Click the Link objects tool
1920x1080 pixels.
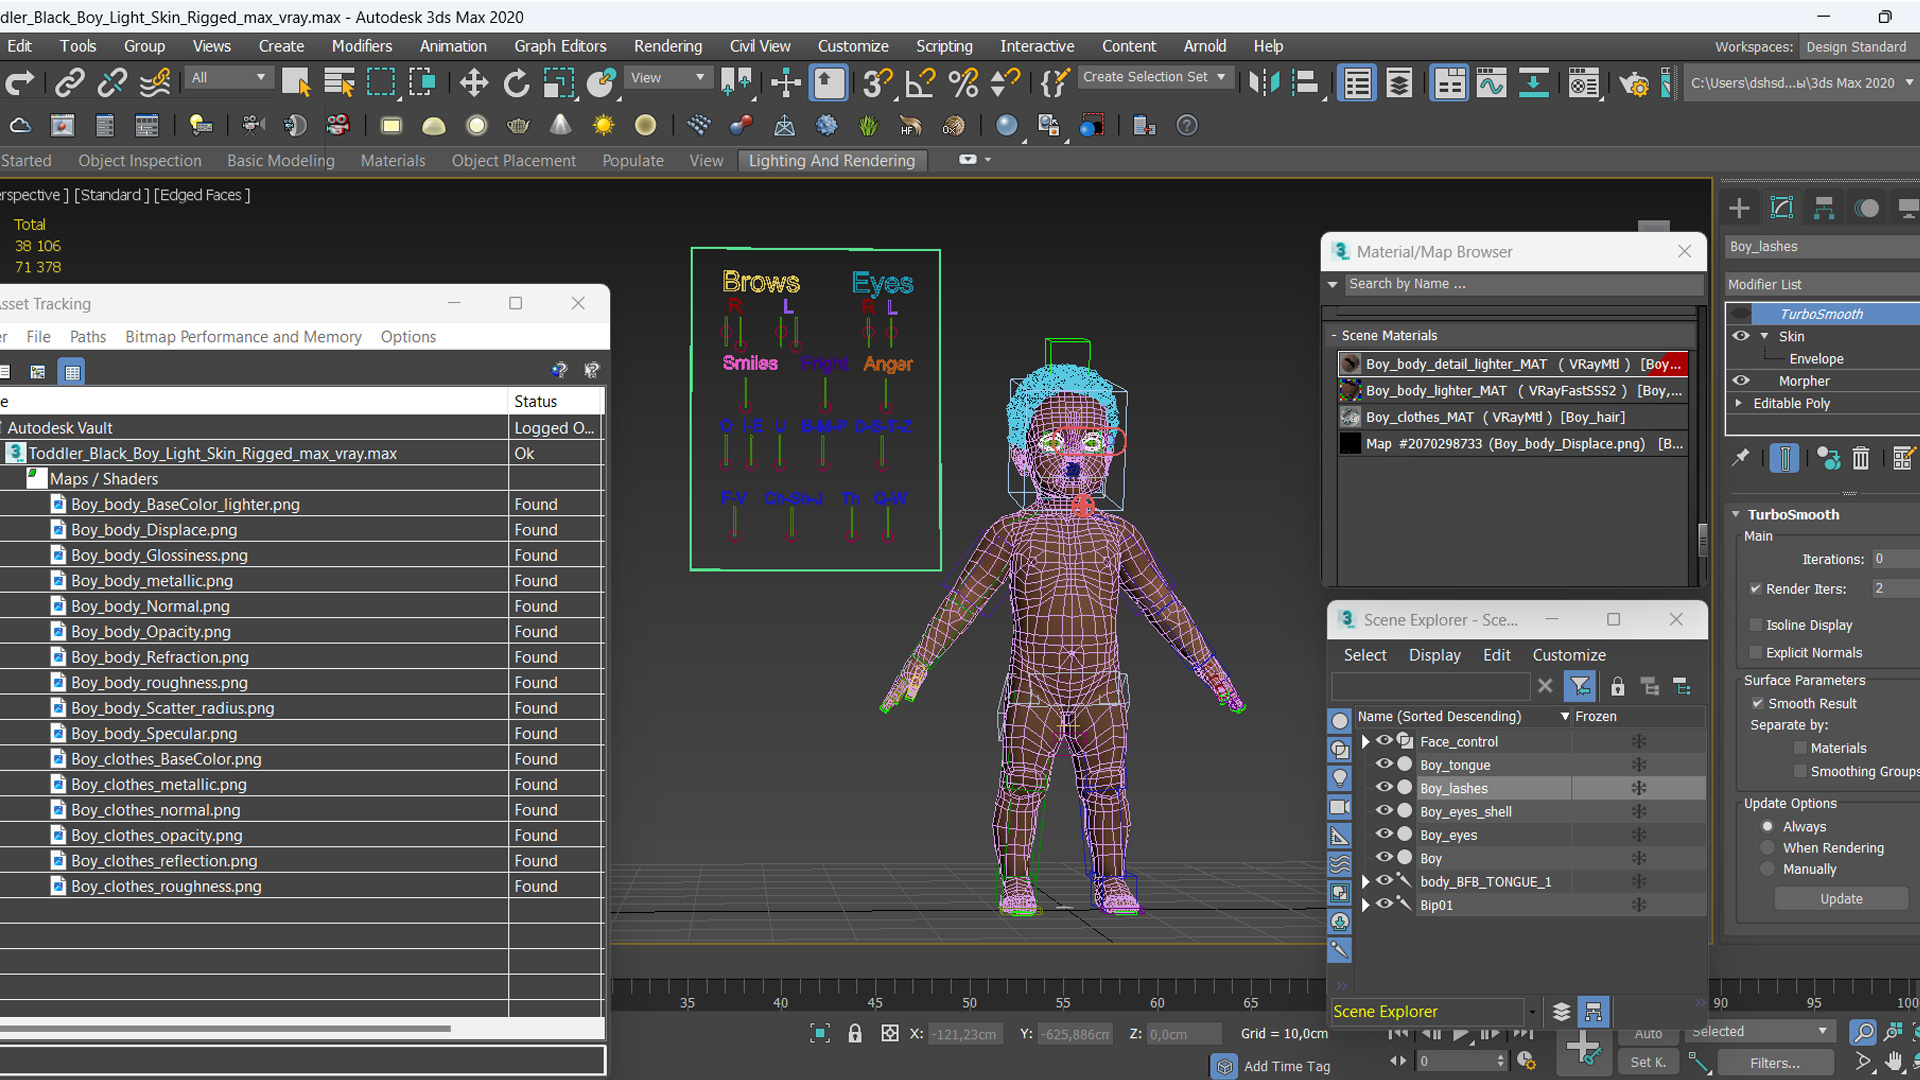click(69, 83)
